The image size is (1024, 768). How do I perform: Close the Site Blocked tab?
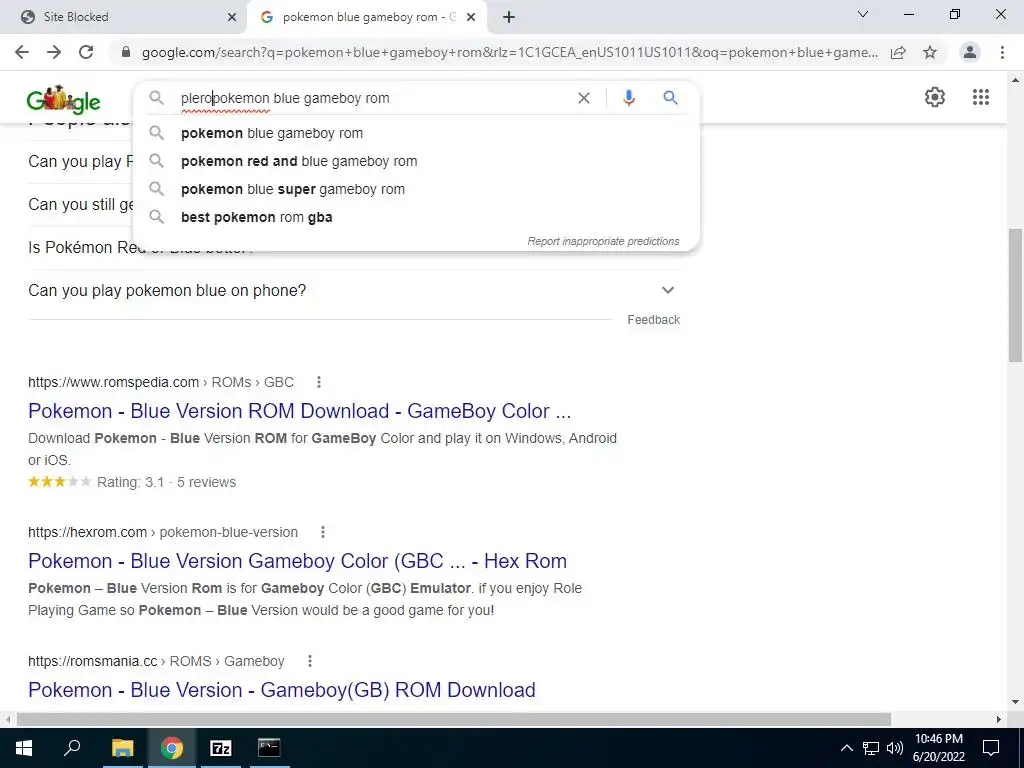pos(232,18)
